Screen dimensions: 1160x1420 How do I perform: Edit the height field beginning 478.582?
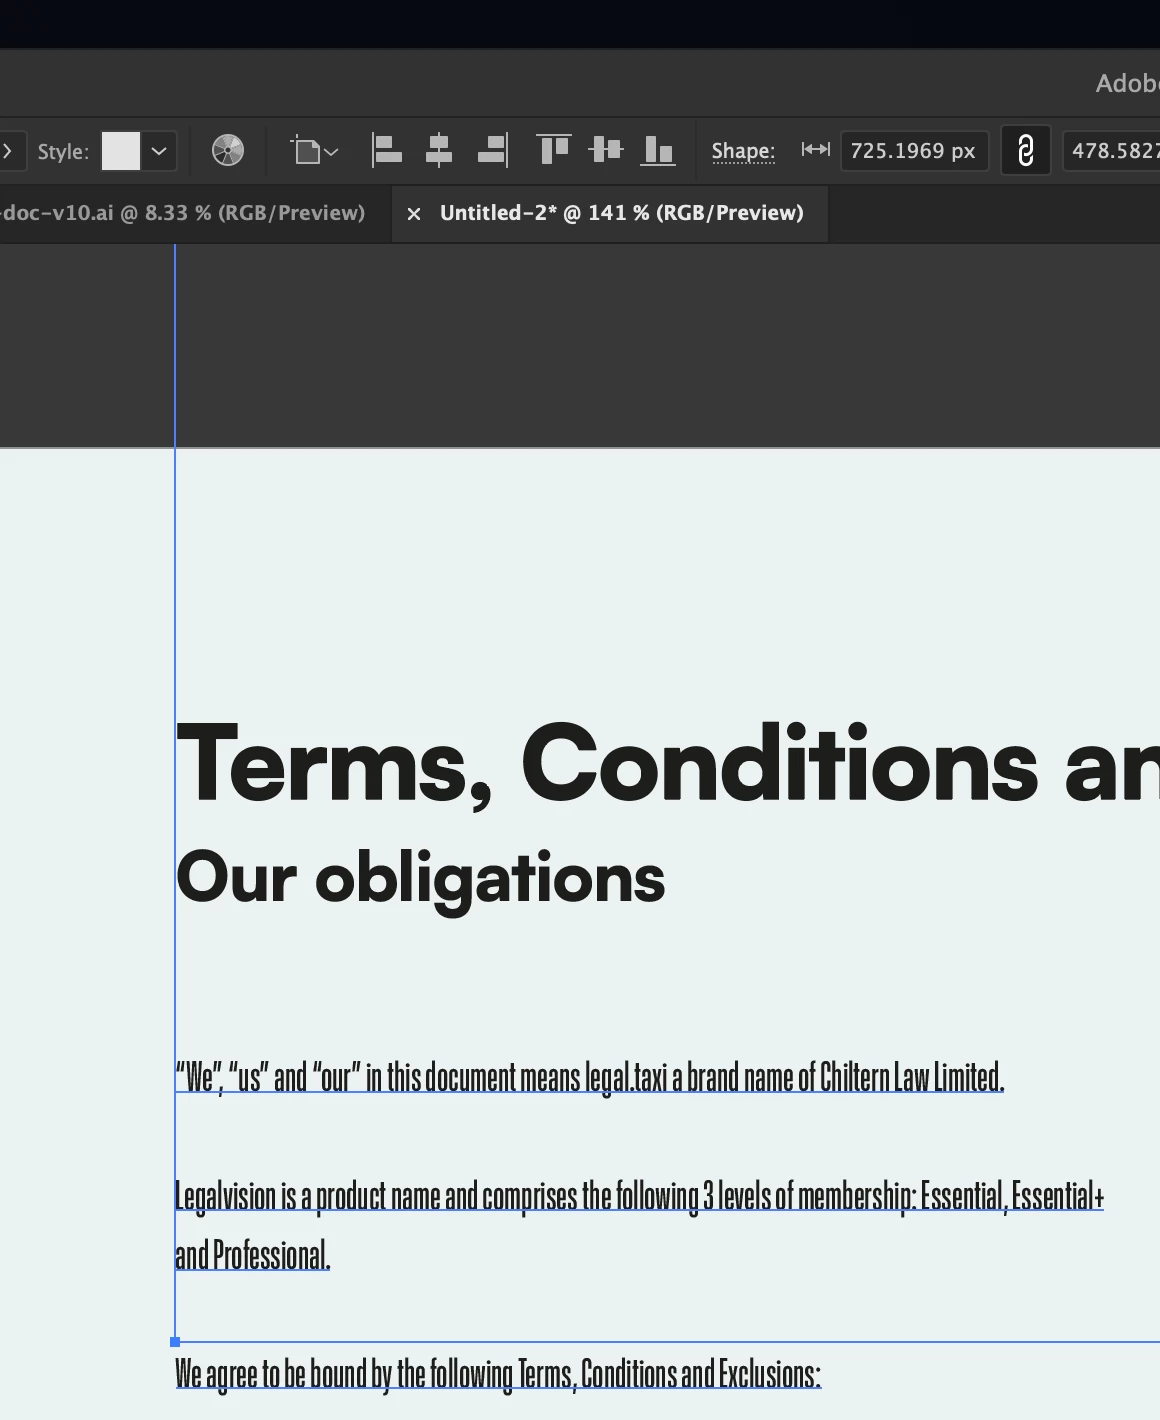coord(1112,151)
